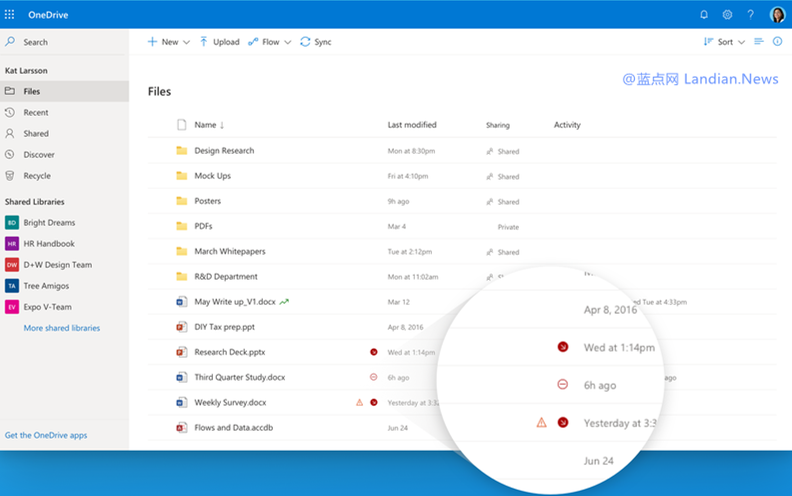The height and width of the screenshot is (496, 792).
Task: Select Recent in the left navigation
Action: 36,112
